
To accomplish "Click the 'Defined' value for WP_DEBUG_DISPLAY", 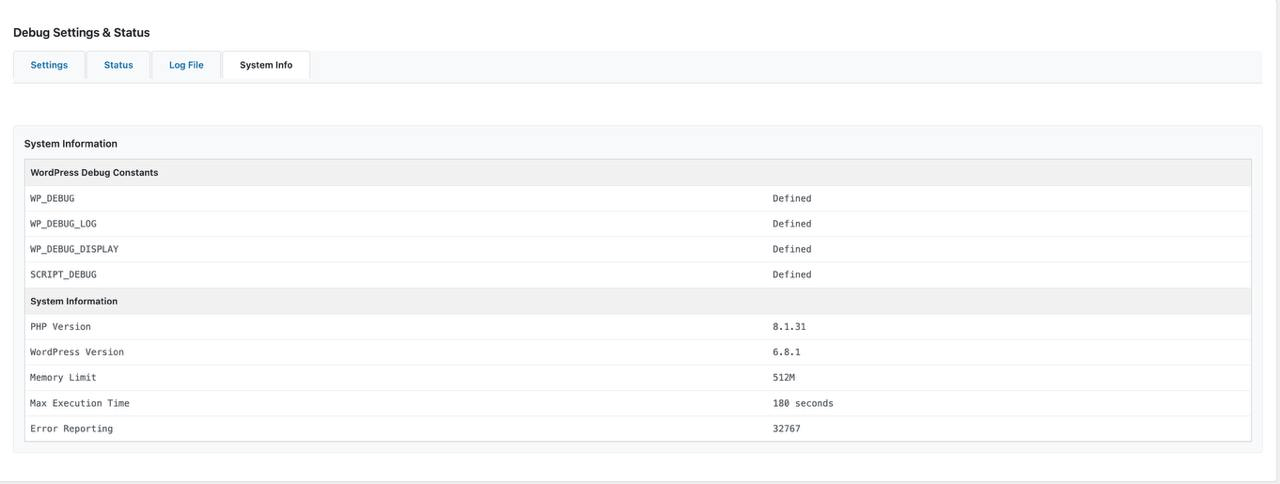I will tap(792, 249).
